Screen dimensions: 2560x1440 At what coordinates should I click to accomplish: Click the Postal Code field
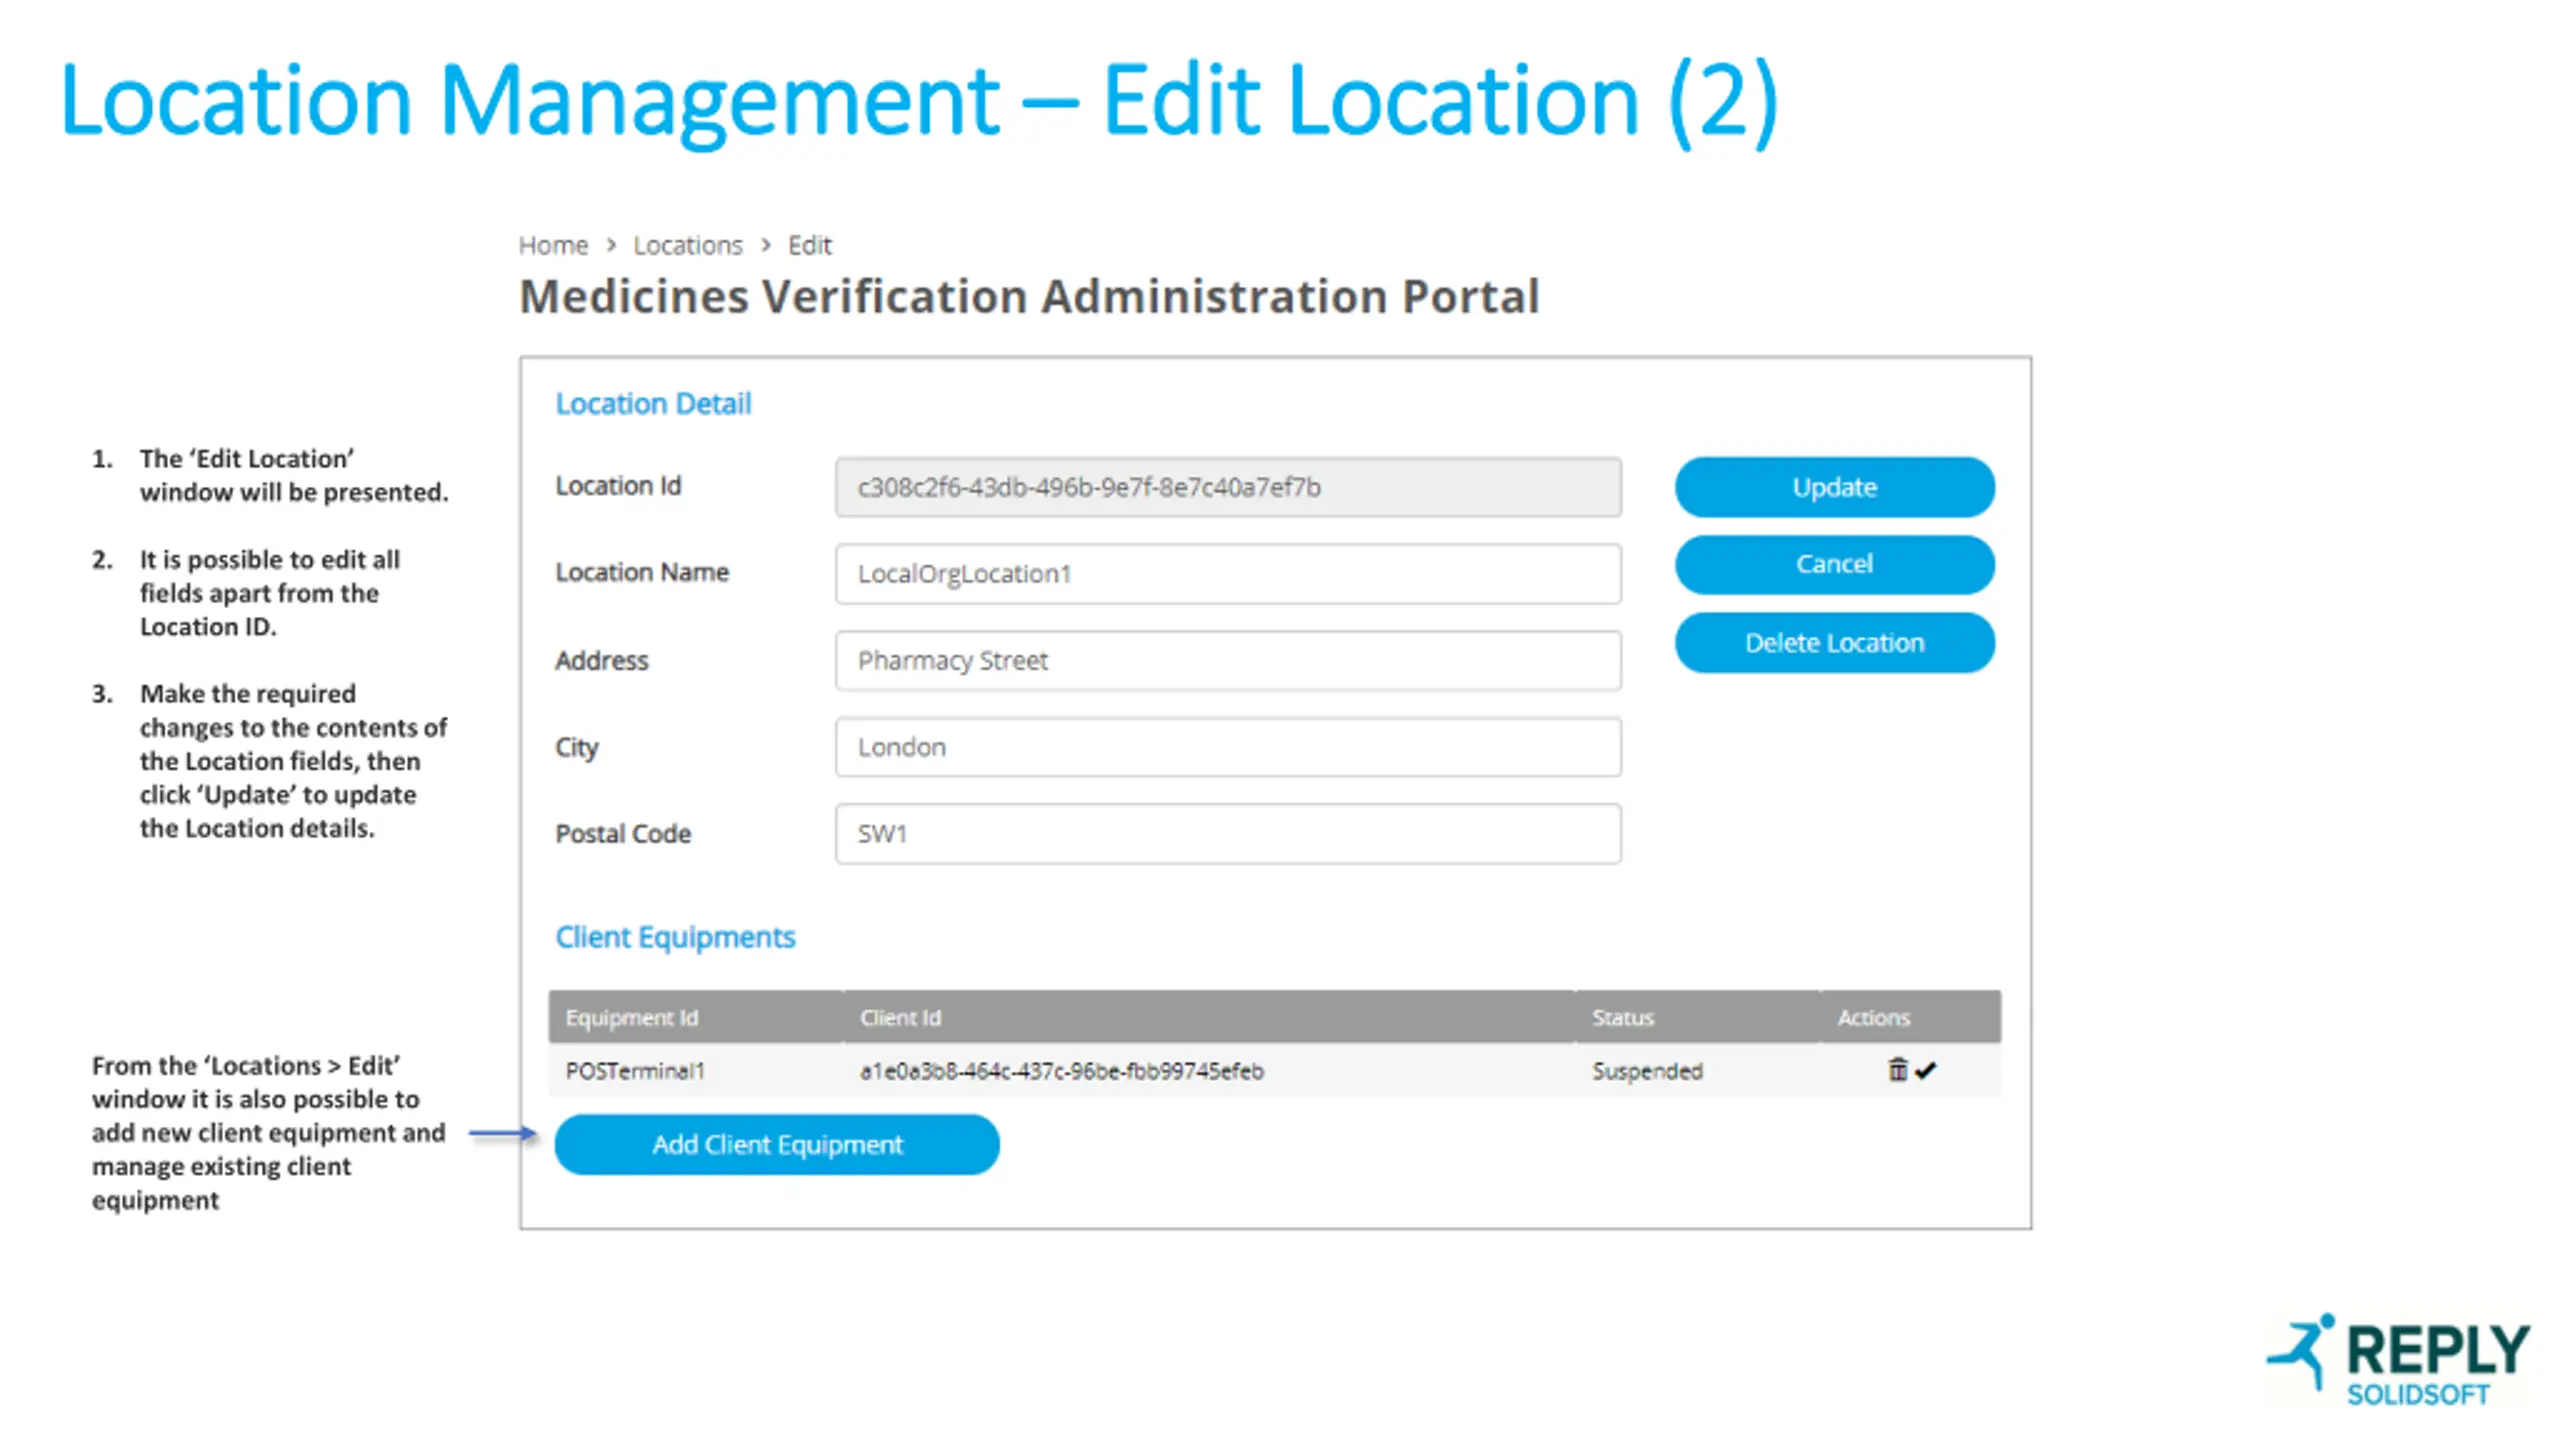click(x=1228, y=834)
